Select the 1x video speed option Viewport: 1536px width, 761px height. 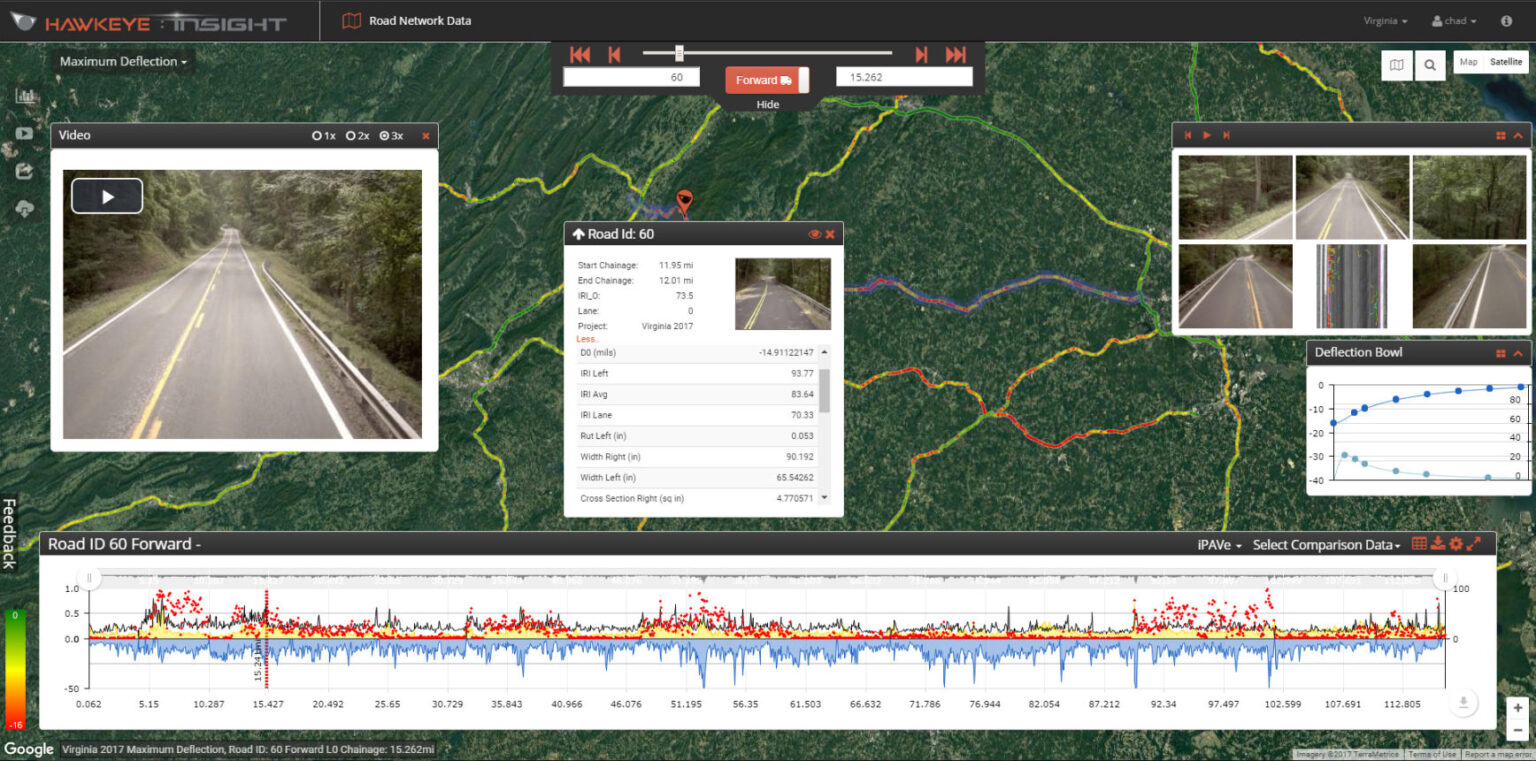click(323, 135)
